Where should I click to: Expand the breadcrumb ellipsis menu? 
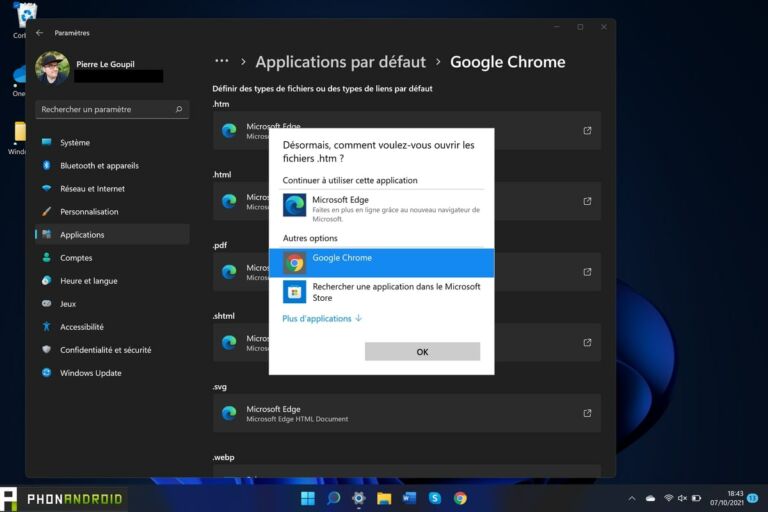coord(222,61)
